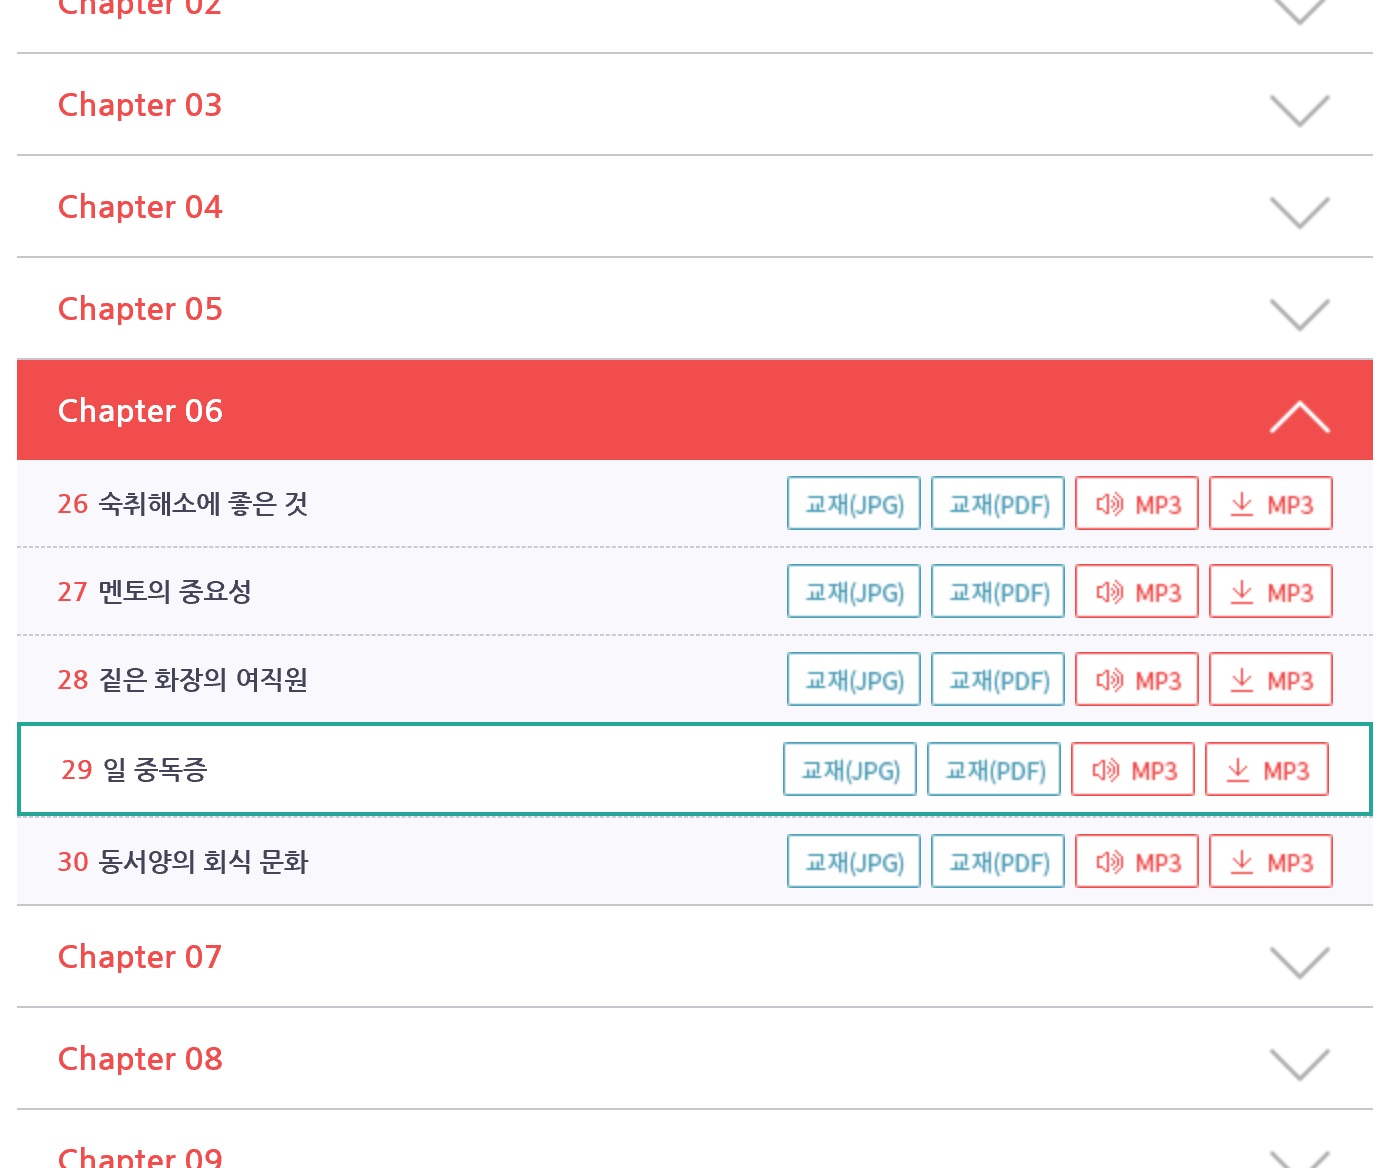
Task: Expand Chapter 05 using its chevron
Action: click(x=1299, y=314)
